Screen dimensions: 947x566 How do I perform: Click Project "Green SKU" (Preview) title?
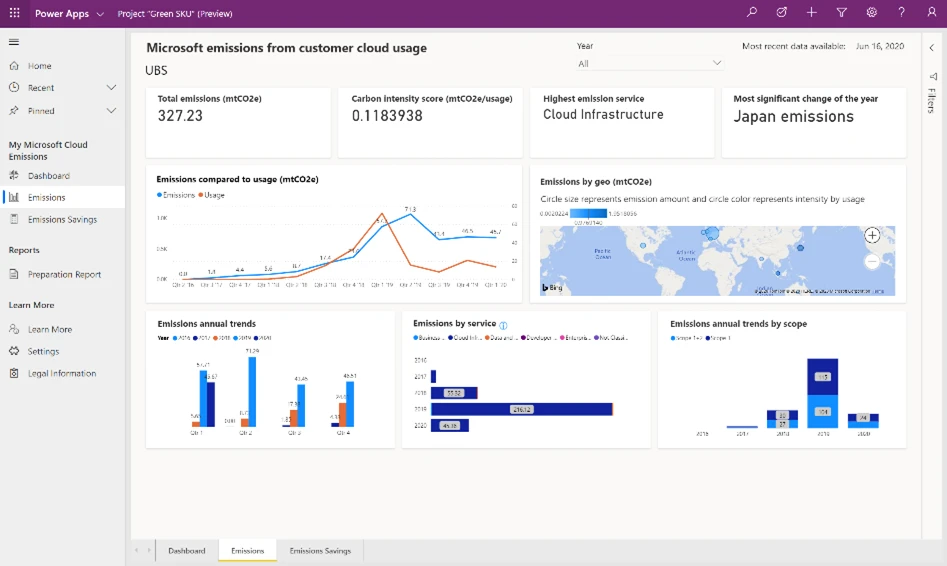coord(175,13)
